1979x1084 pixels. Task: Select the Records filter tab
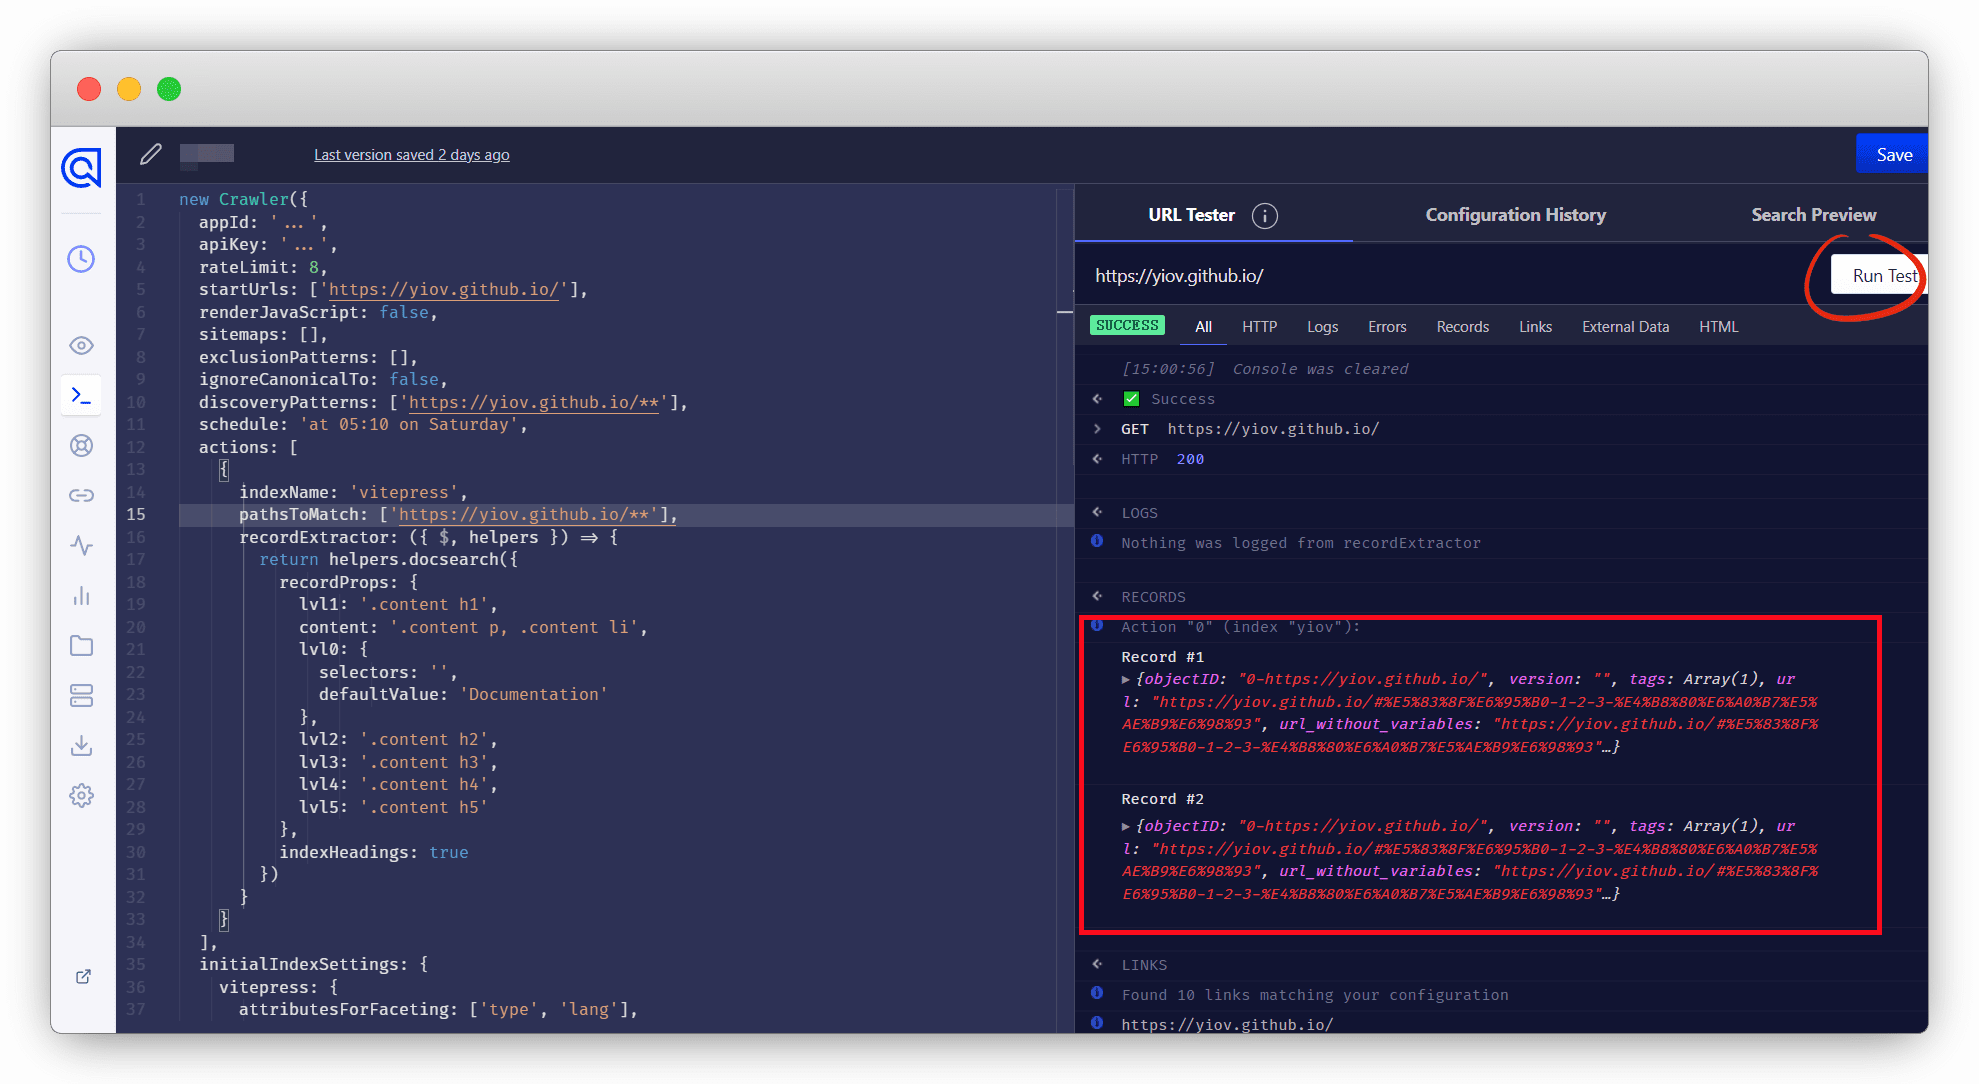(1462, 327)
